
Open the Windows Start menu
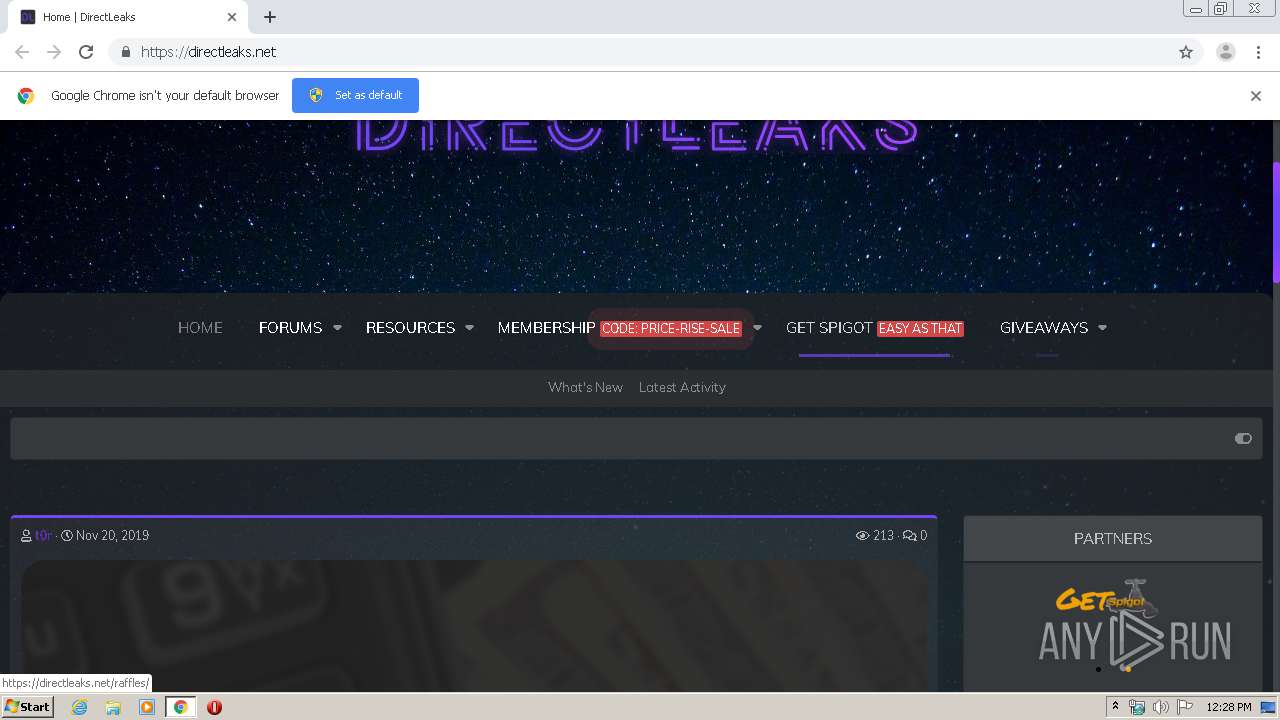point(28,707)
